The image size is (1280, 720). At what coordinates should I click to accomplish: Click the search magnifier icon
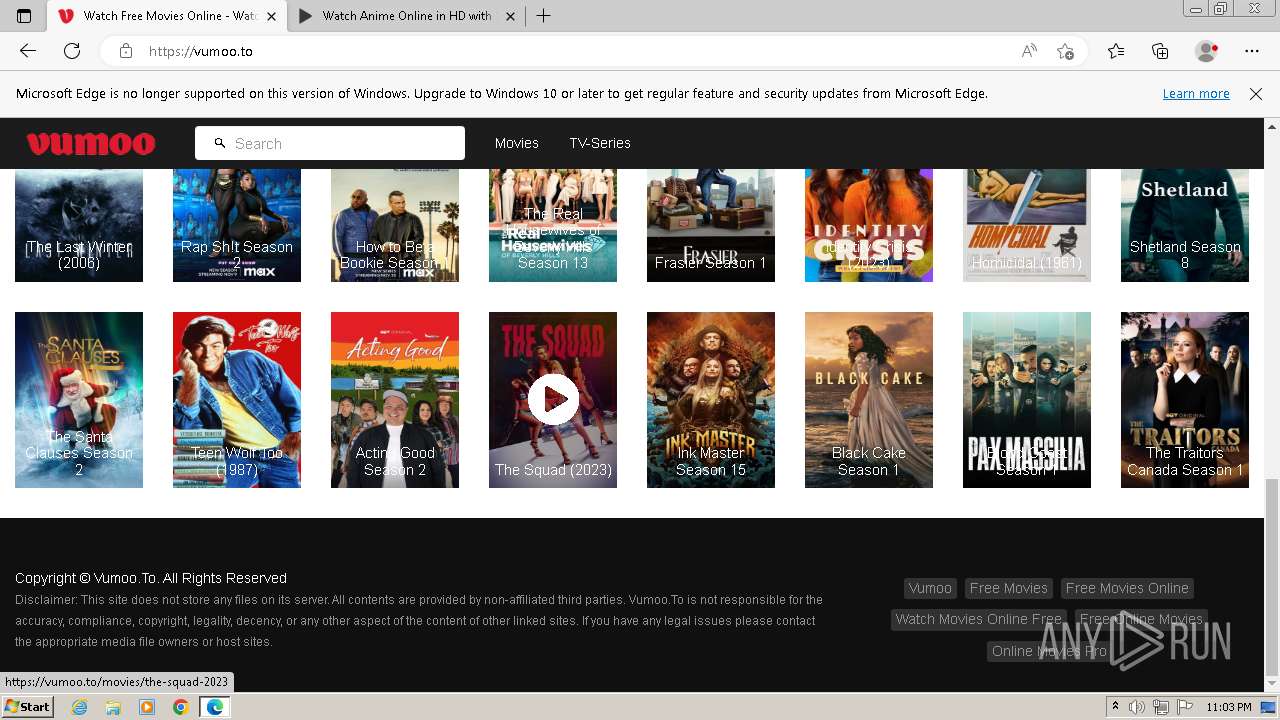(x=220, y=143)
